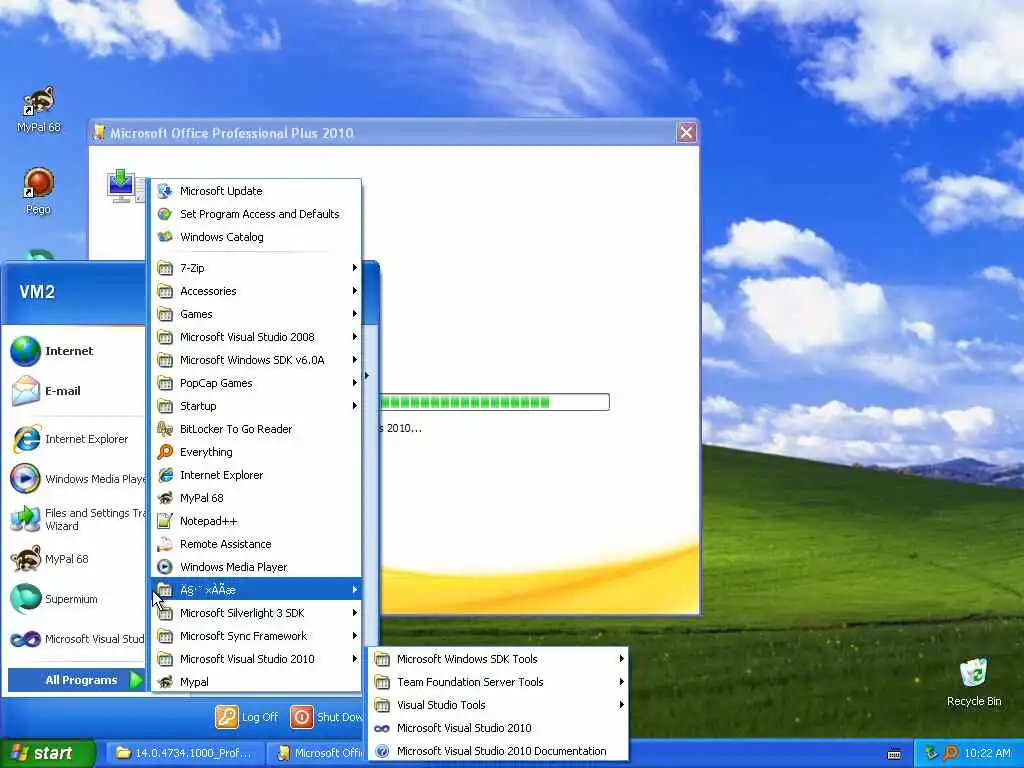
Task: Click the Visual Studio 2010 Documentation help icon
Action: (382, 751)
